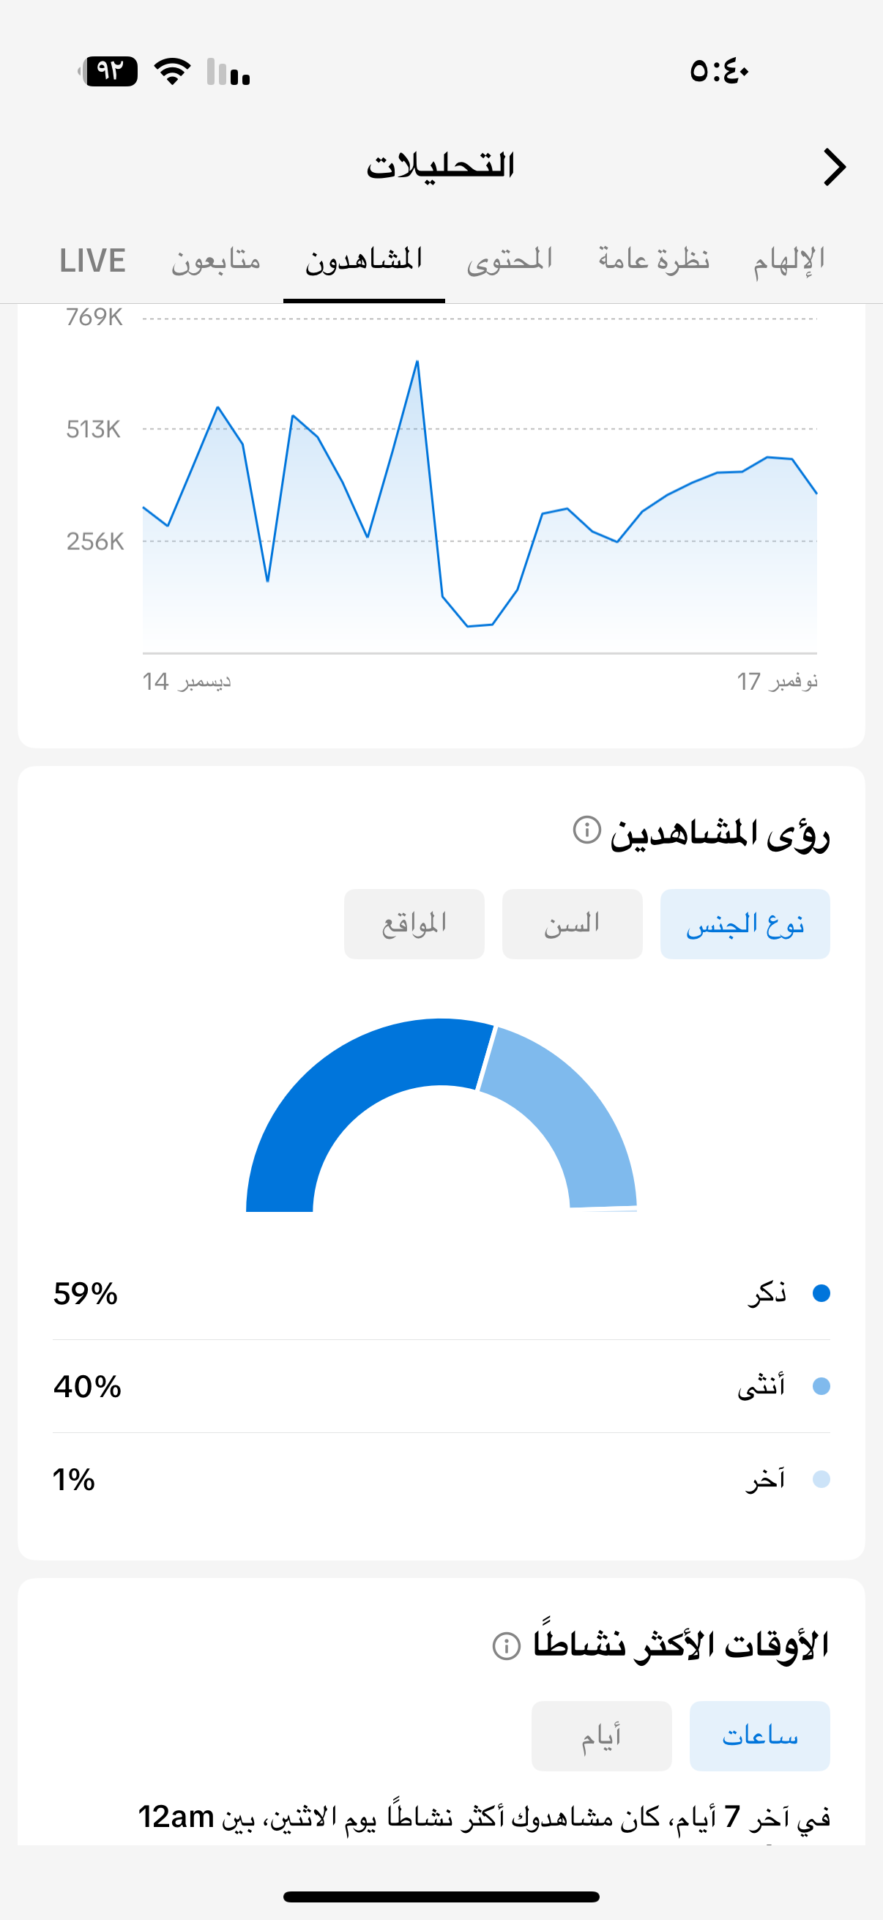Switch viewer insights to المواقع
883x1920 pixels.
coord(414,924)
